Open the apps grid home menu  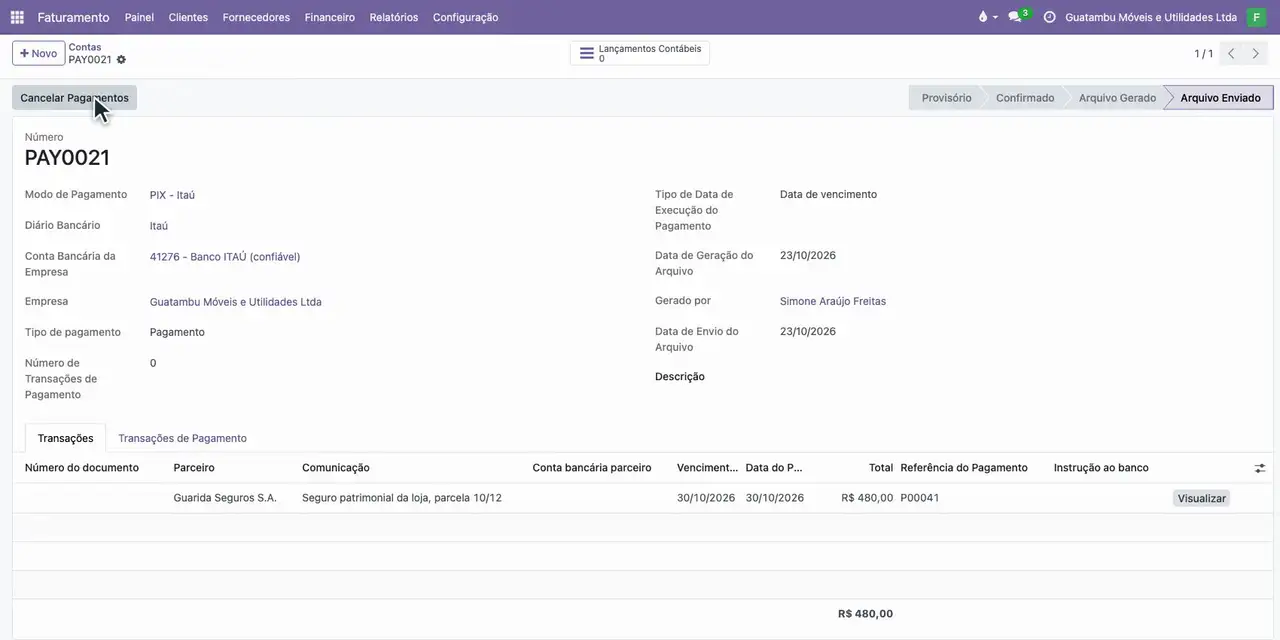pyautogui.click(x=17, y=17)
